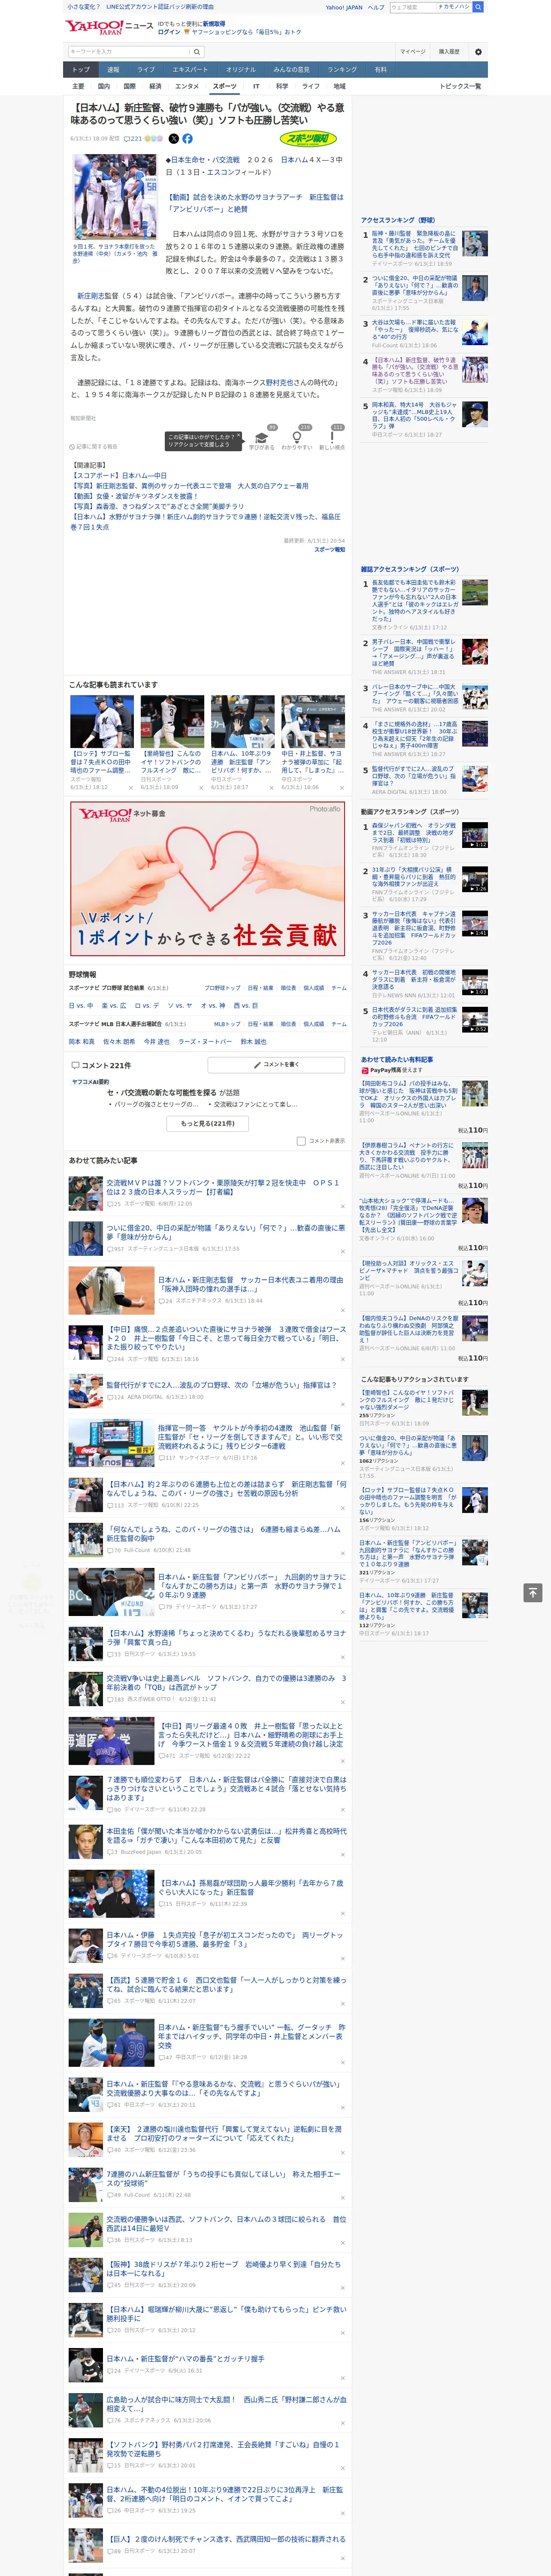Click the main article photo thumbnail
Viewport: 551px width, 2576px height.
114,197
